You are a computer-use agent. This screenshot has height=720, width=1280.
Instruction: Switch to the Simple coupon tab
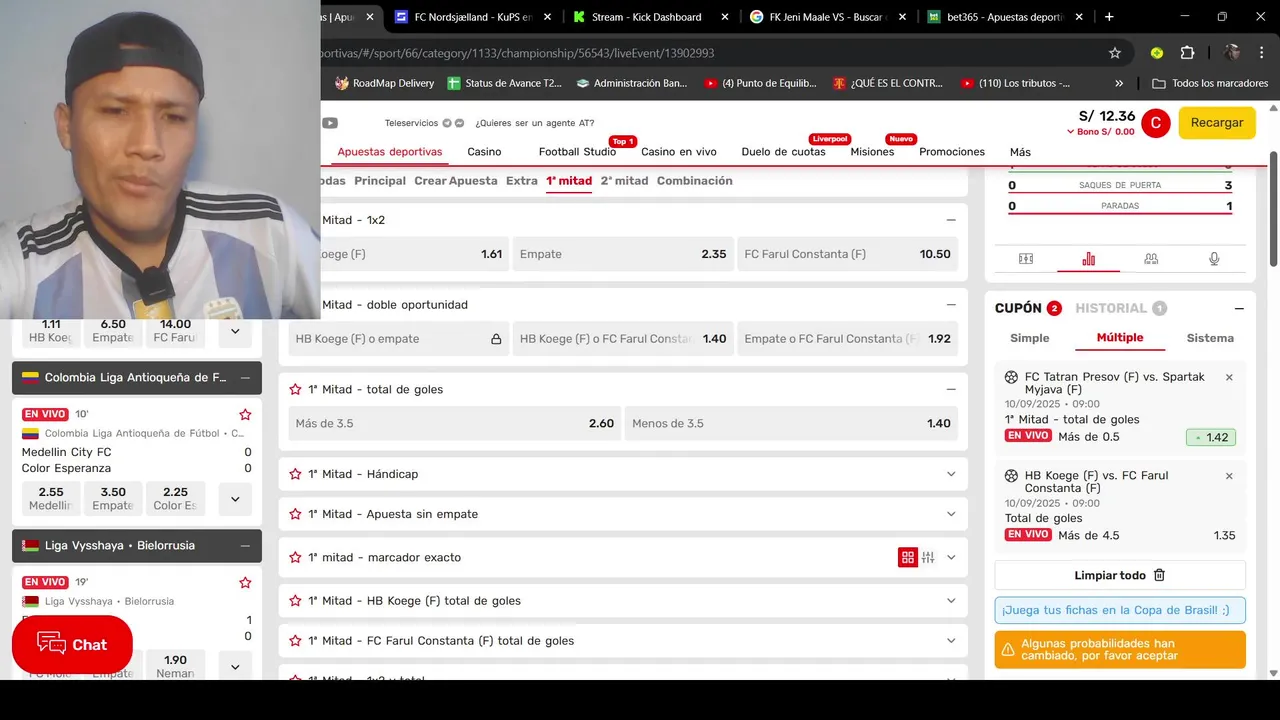tap(1030, 338)
